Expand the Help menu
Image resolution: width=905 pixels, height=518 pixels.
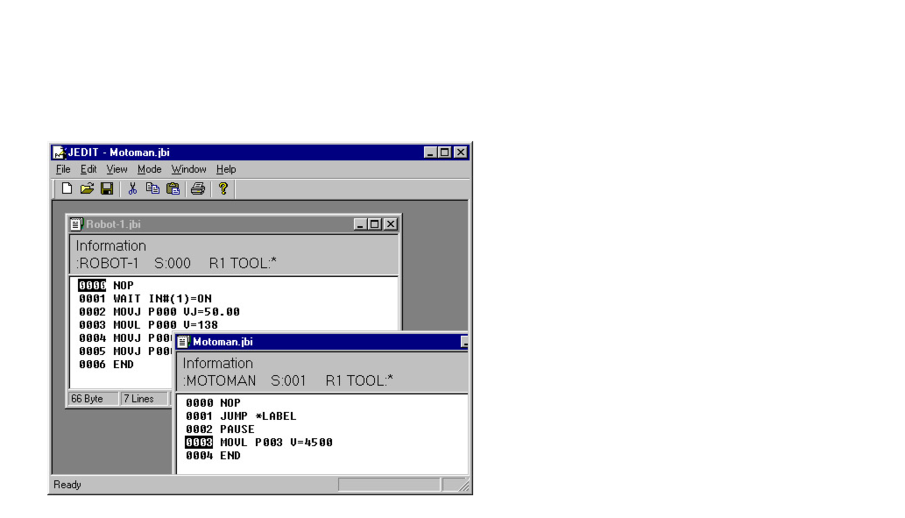tap(226, 170)
